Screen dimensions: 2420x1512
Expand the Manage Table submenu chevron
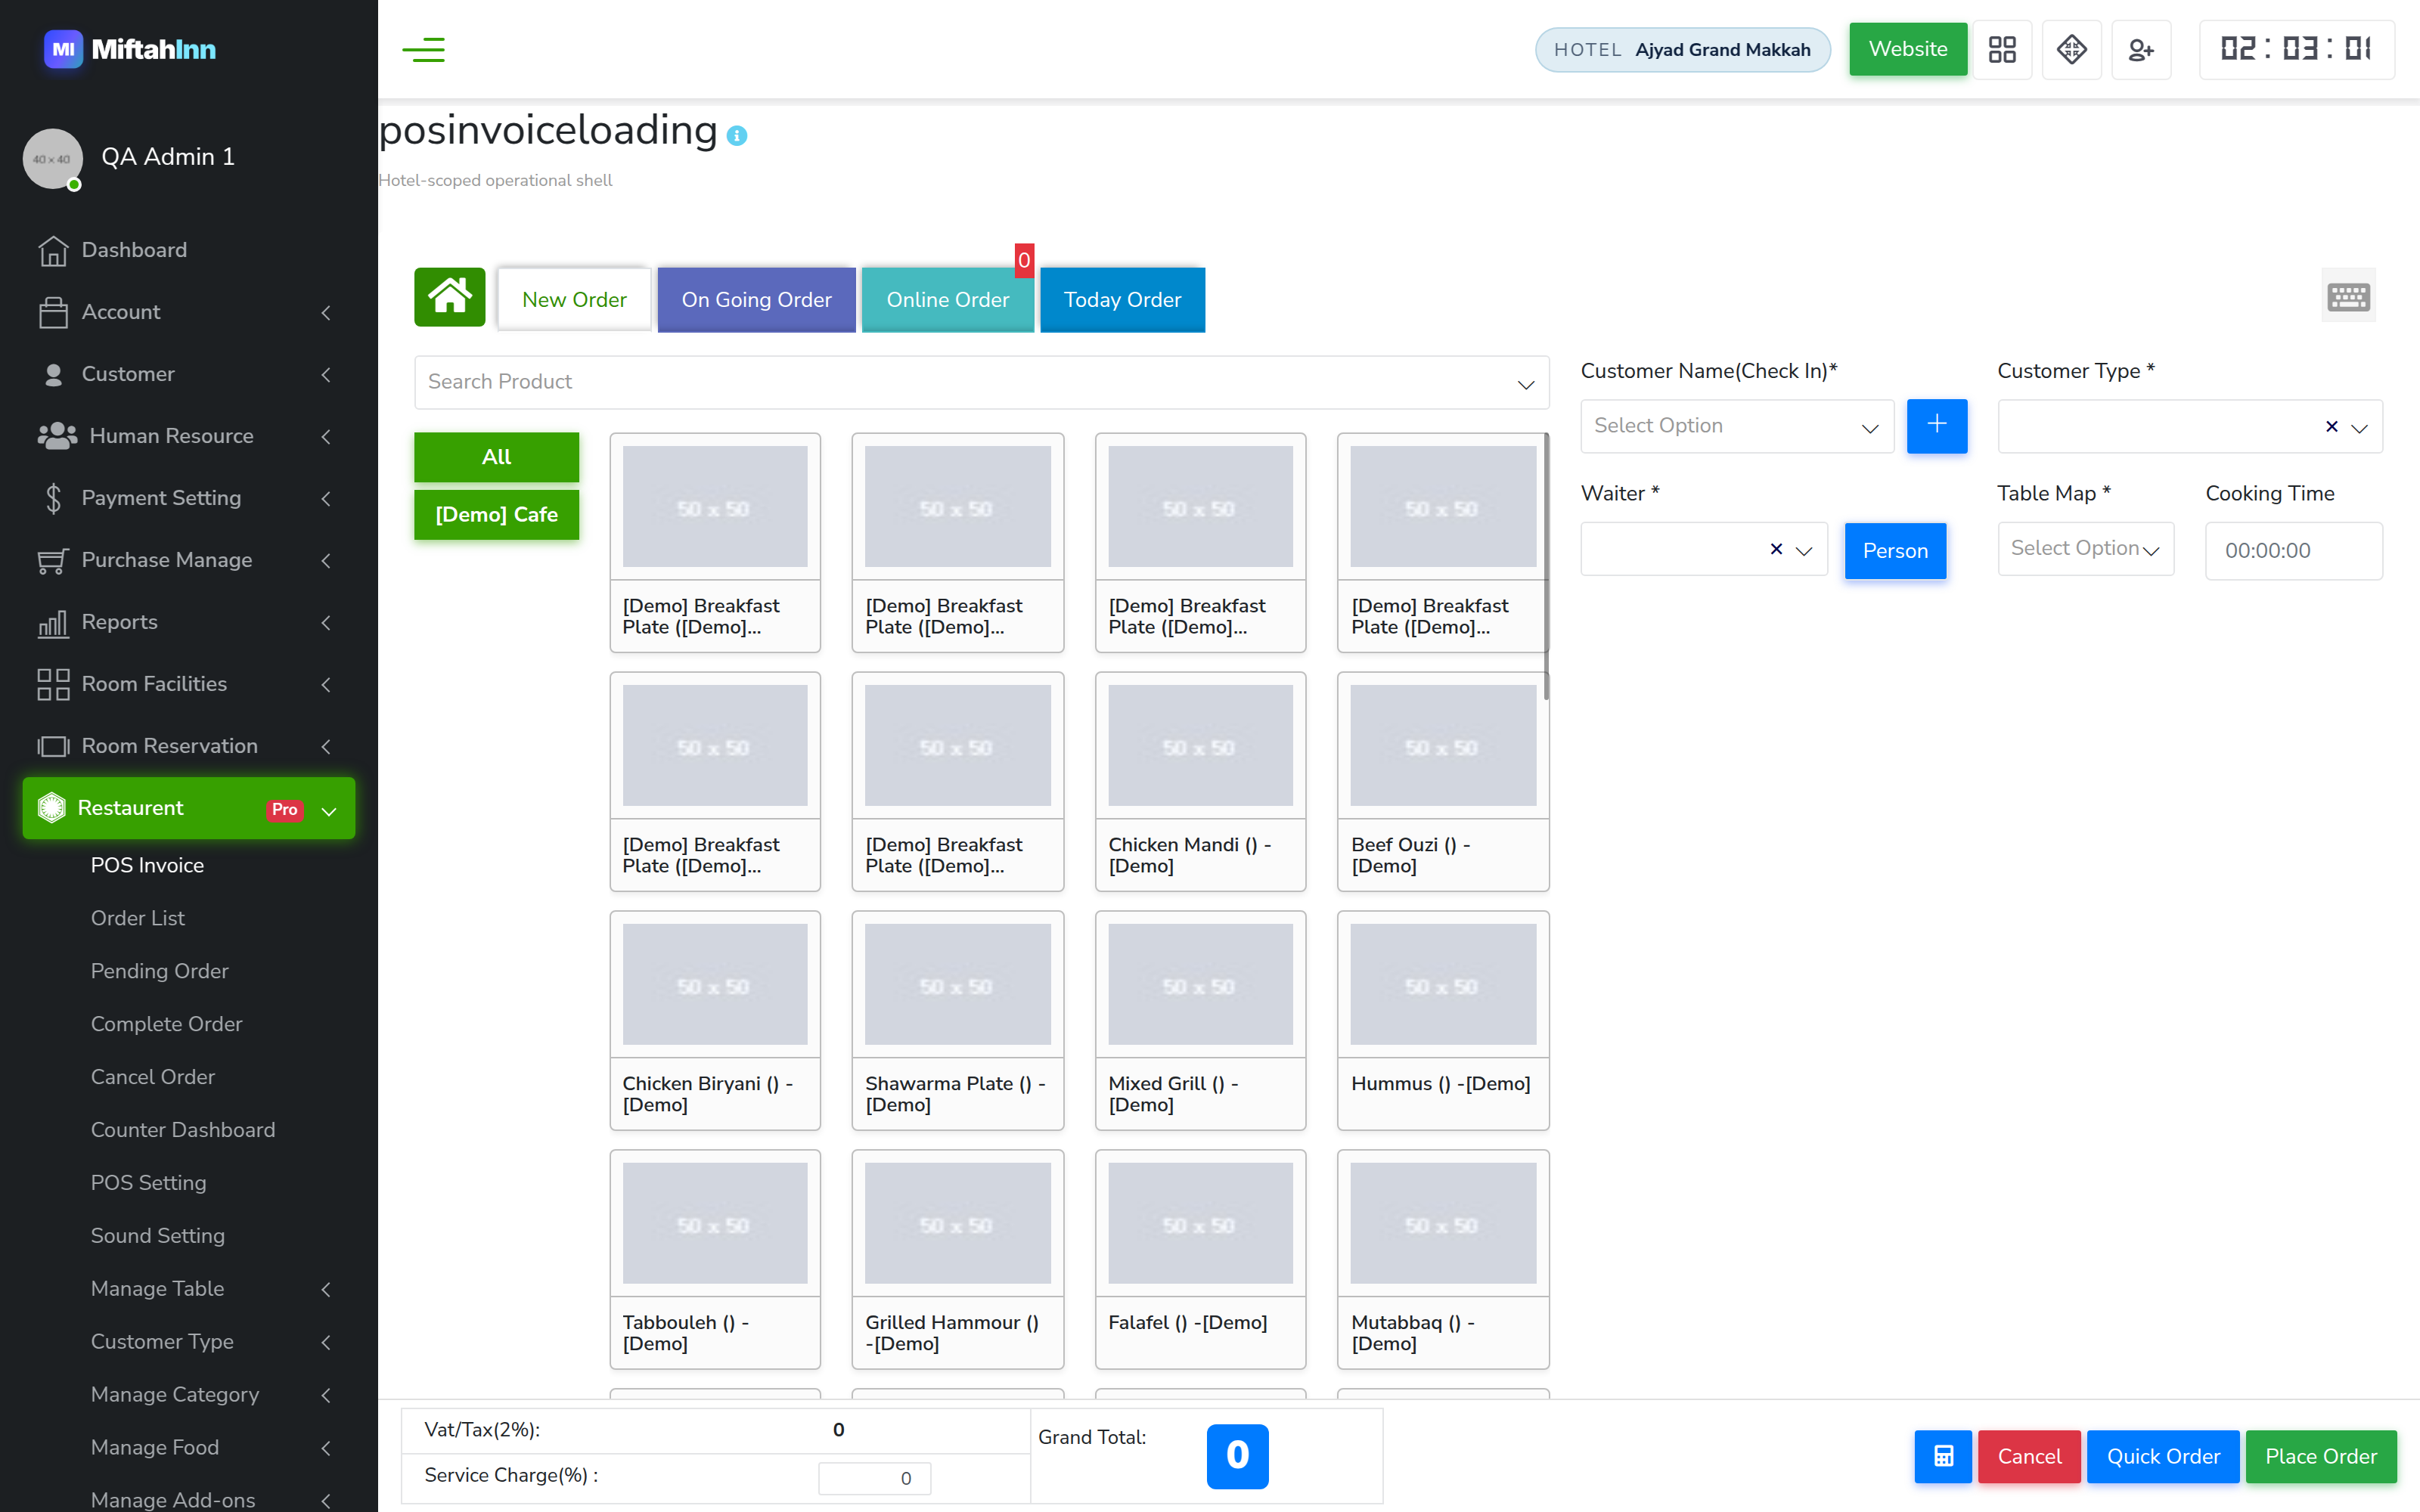326,1290
